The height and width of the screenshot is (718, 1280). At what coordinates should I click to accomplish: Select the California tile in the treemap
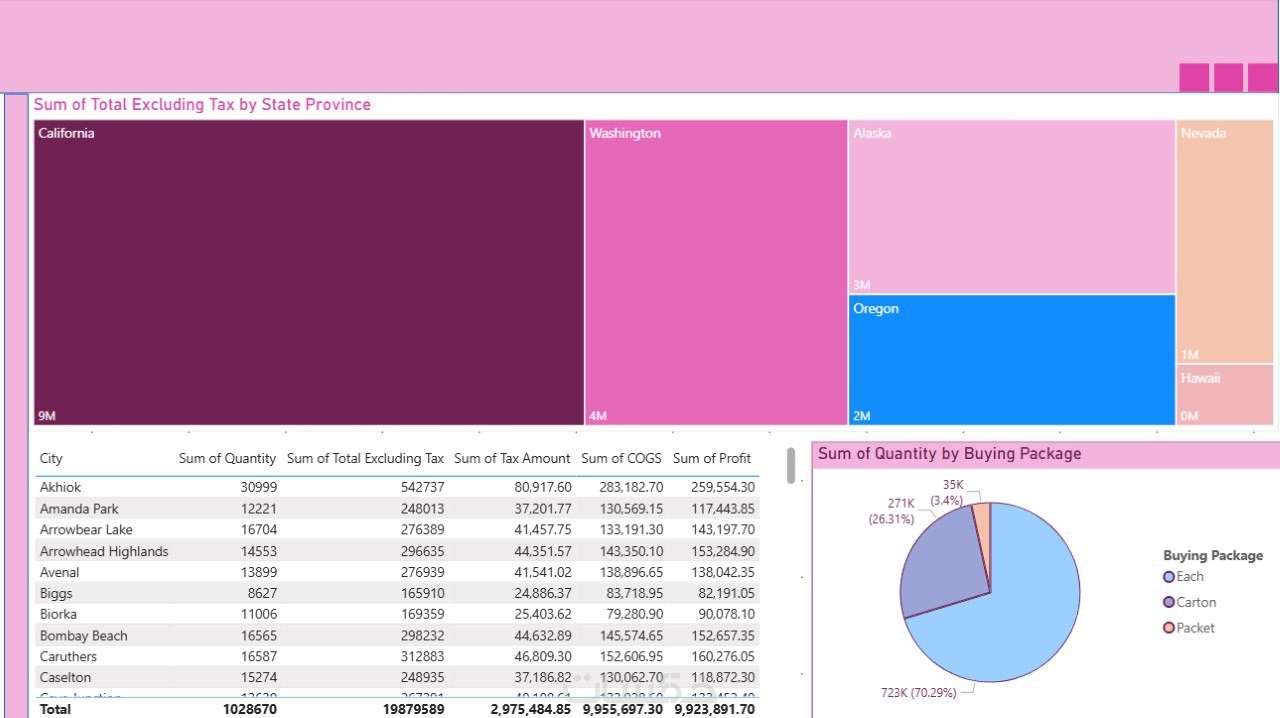309,273
